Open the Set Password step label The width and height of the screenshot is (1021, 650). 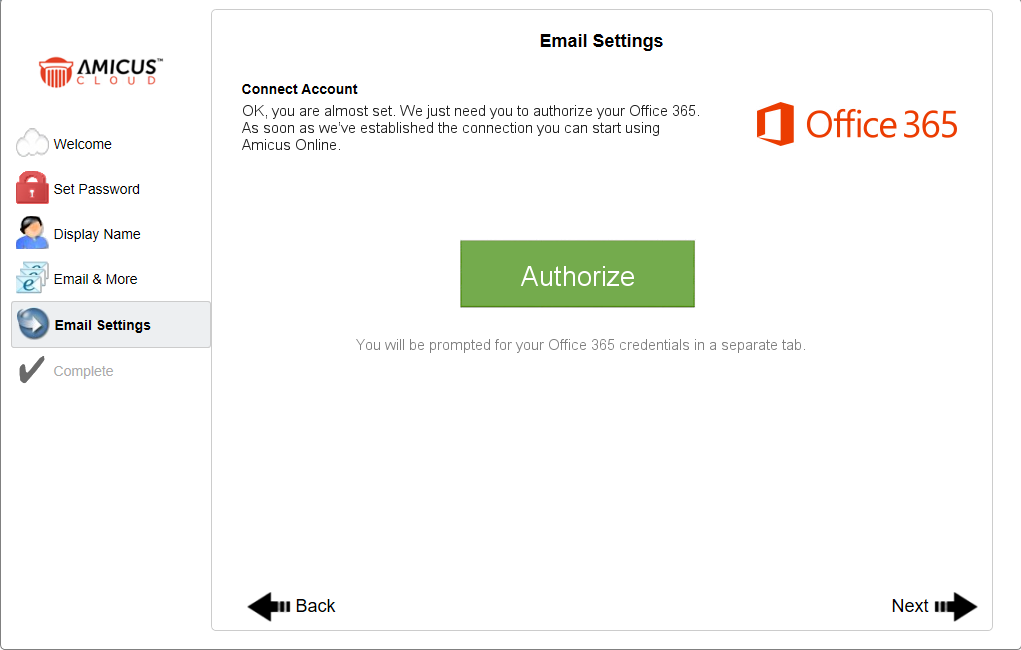(x=96, y=189)
